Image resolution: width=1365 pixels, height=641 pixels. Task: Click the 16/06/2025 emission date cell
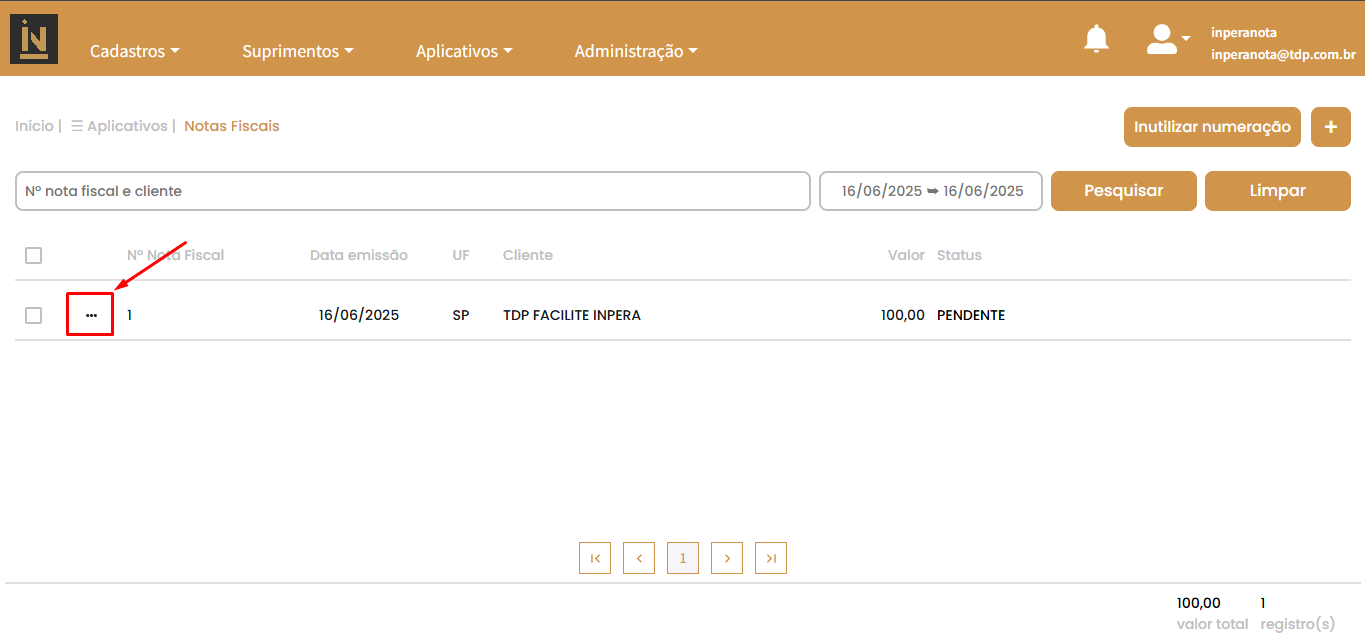tap(359, 315)
